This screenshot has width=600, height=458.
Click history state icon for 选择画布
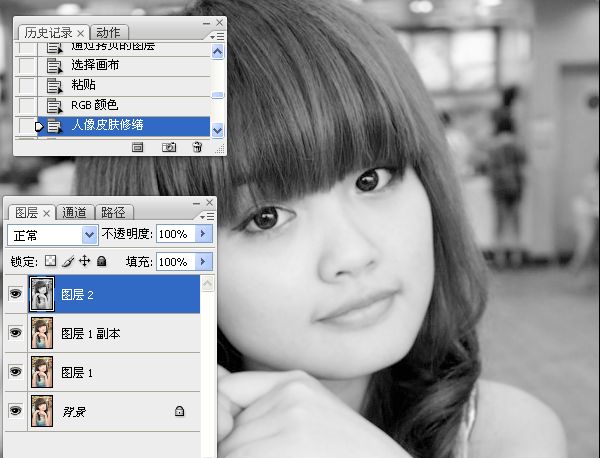click(54, 65)
